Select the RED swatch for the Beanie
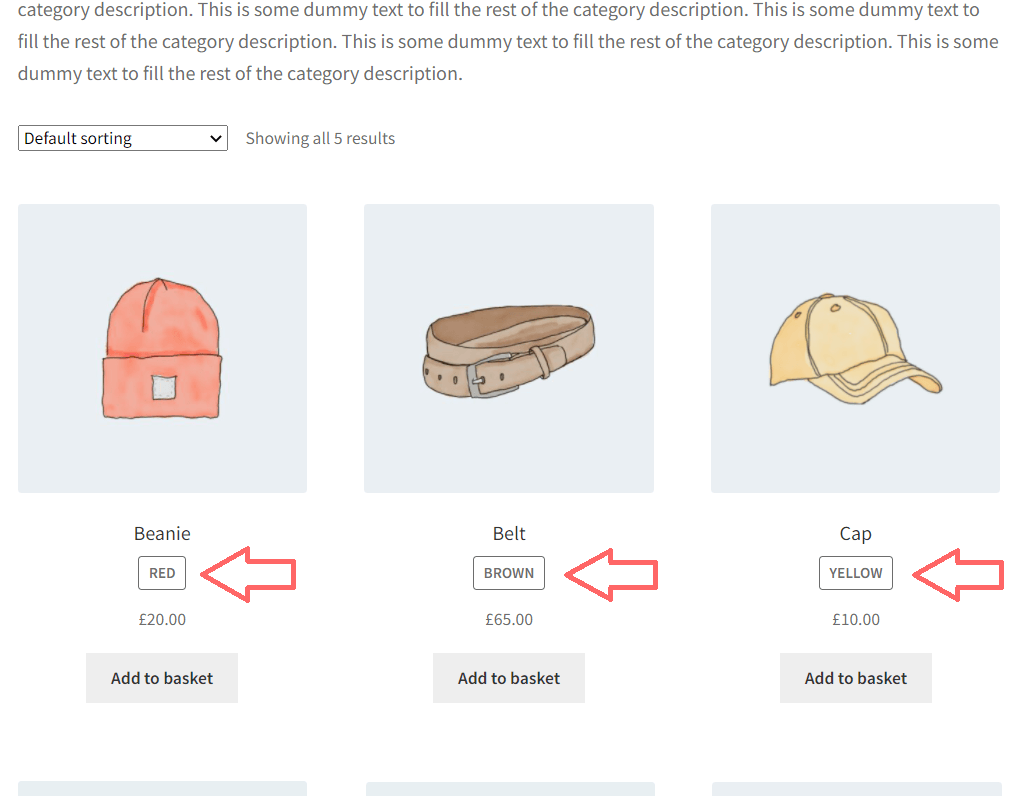Screen dimensions: 1025x796 pyautogui.click(x=161, y=573)
